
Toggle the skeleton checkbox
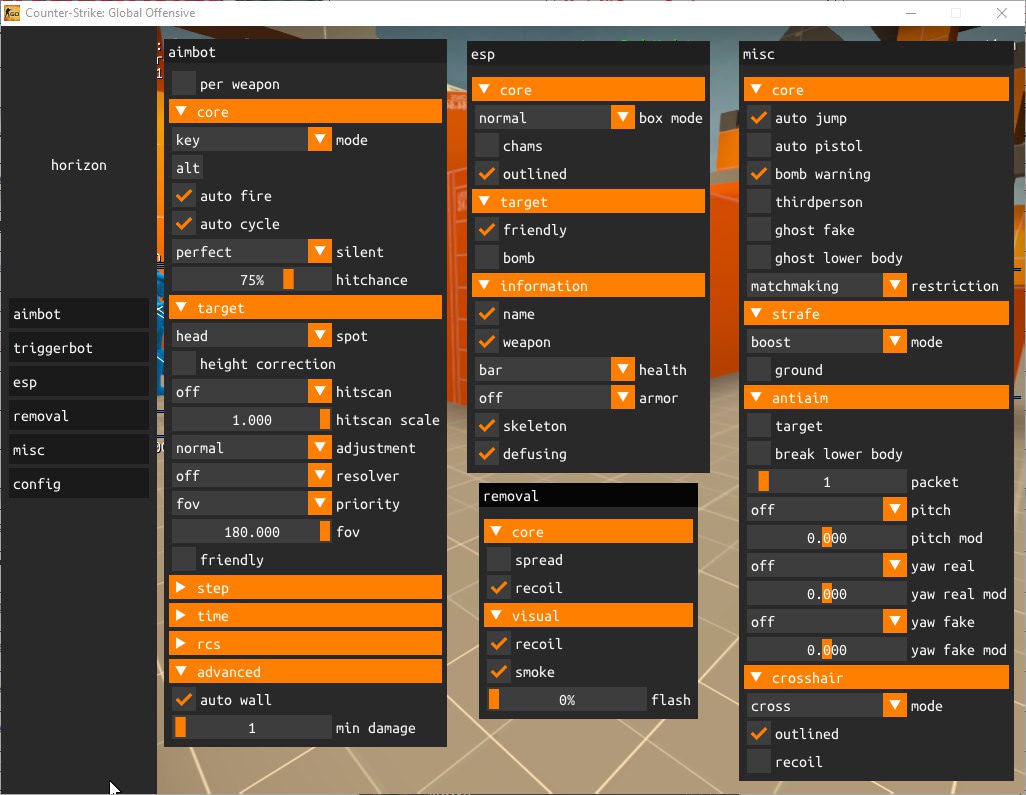click(x=487, y=426)
